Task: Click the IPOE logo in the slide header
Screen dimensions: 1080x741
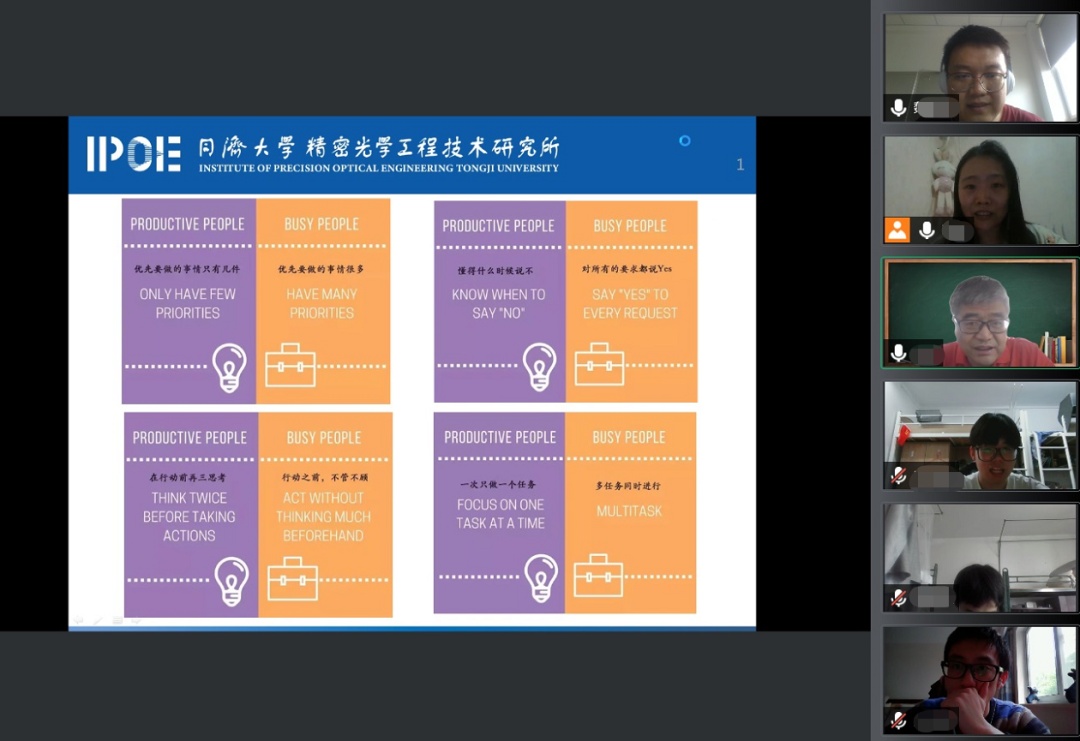Action: pos(133,154)
